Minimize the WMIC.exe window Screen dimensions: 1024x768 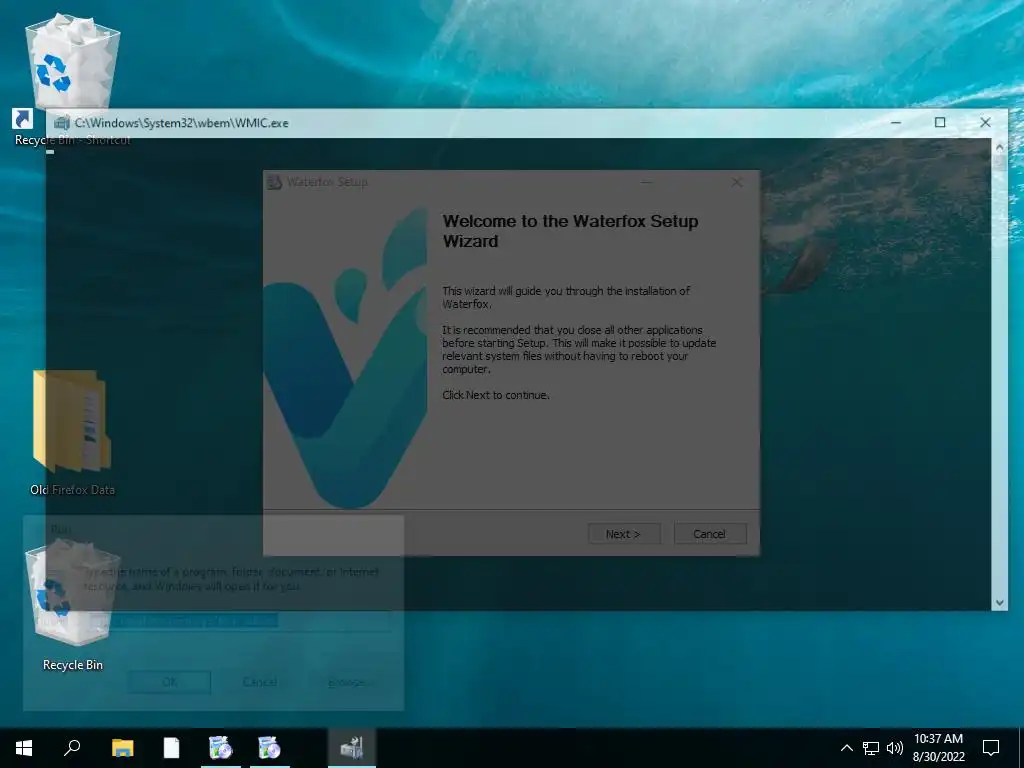click(x=896, y=123)
